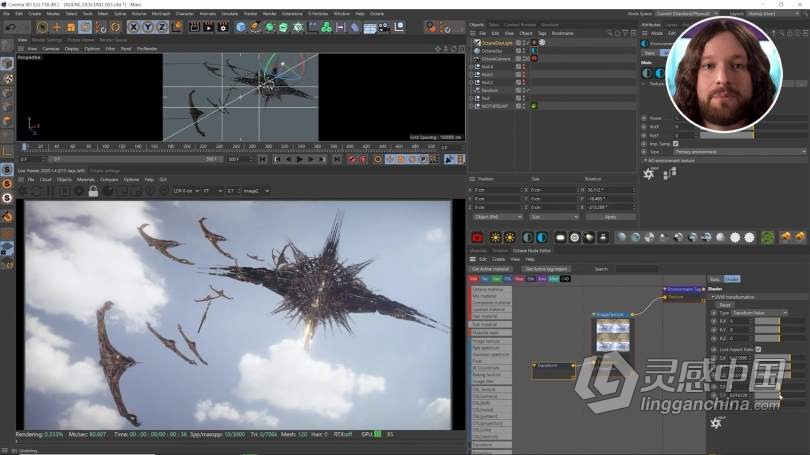Click Get Active material button
The height and width of the screenshot is (455, 810).
coord(490,269)
